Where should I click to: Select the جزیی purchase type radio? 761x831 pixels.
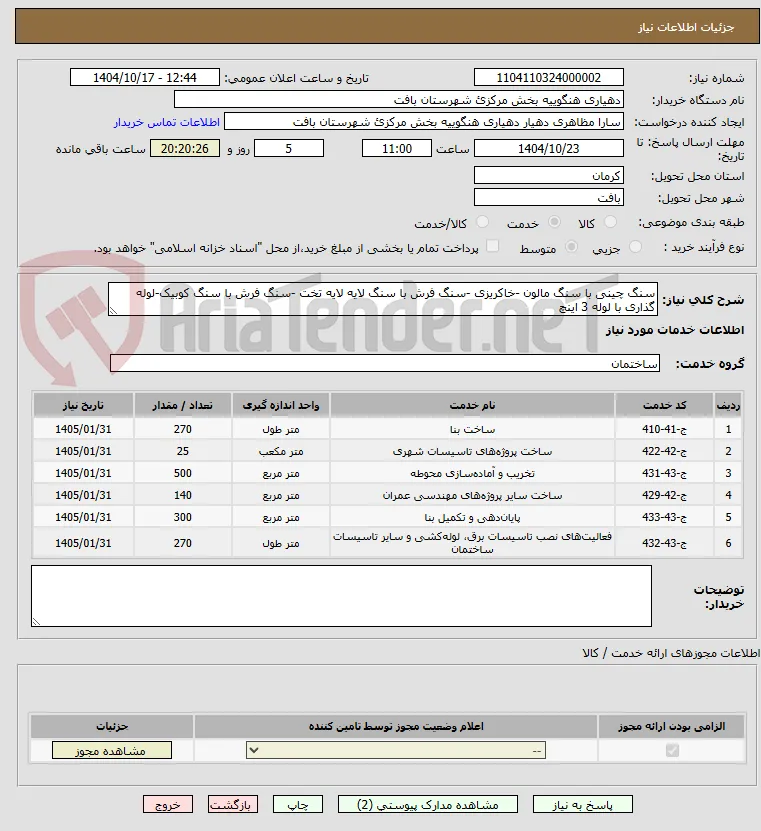point(635,247)
